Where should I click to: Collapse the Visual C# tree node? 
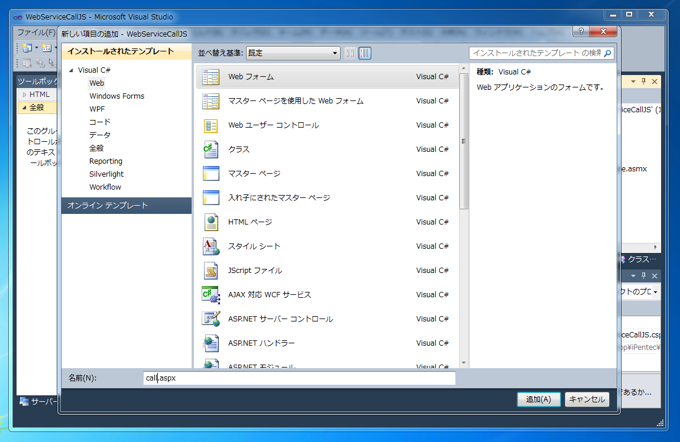[71, 70]
